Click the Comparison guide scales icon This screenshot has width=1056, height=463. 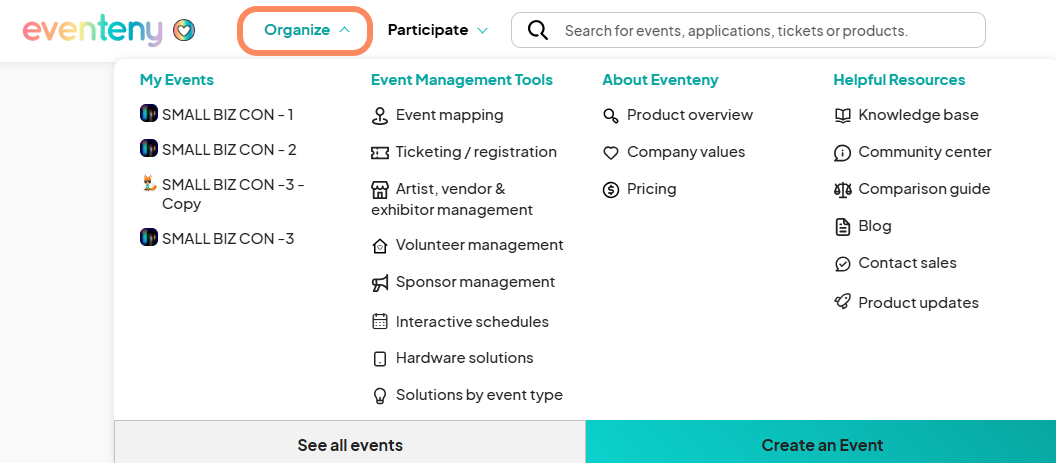pyautogui.click(x=843, y=190)
